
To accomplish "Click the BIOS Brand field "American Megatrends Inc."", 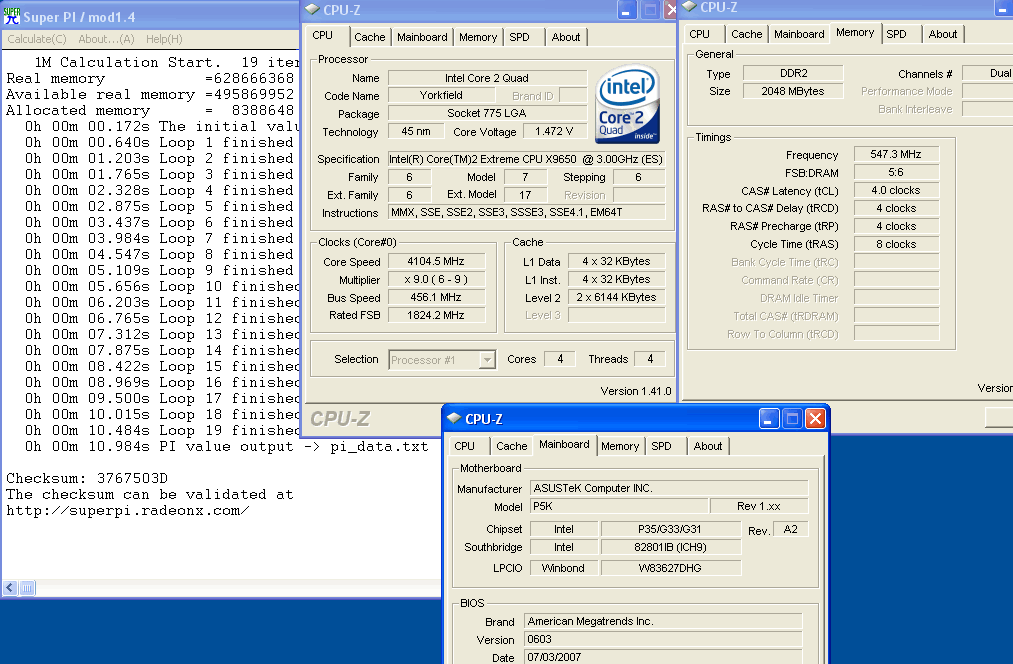I will (x=663, y=621).
